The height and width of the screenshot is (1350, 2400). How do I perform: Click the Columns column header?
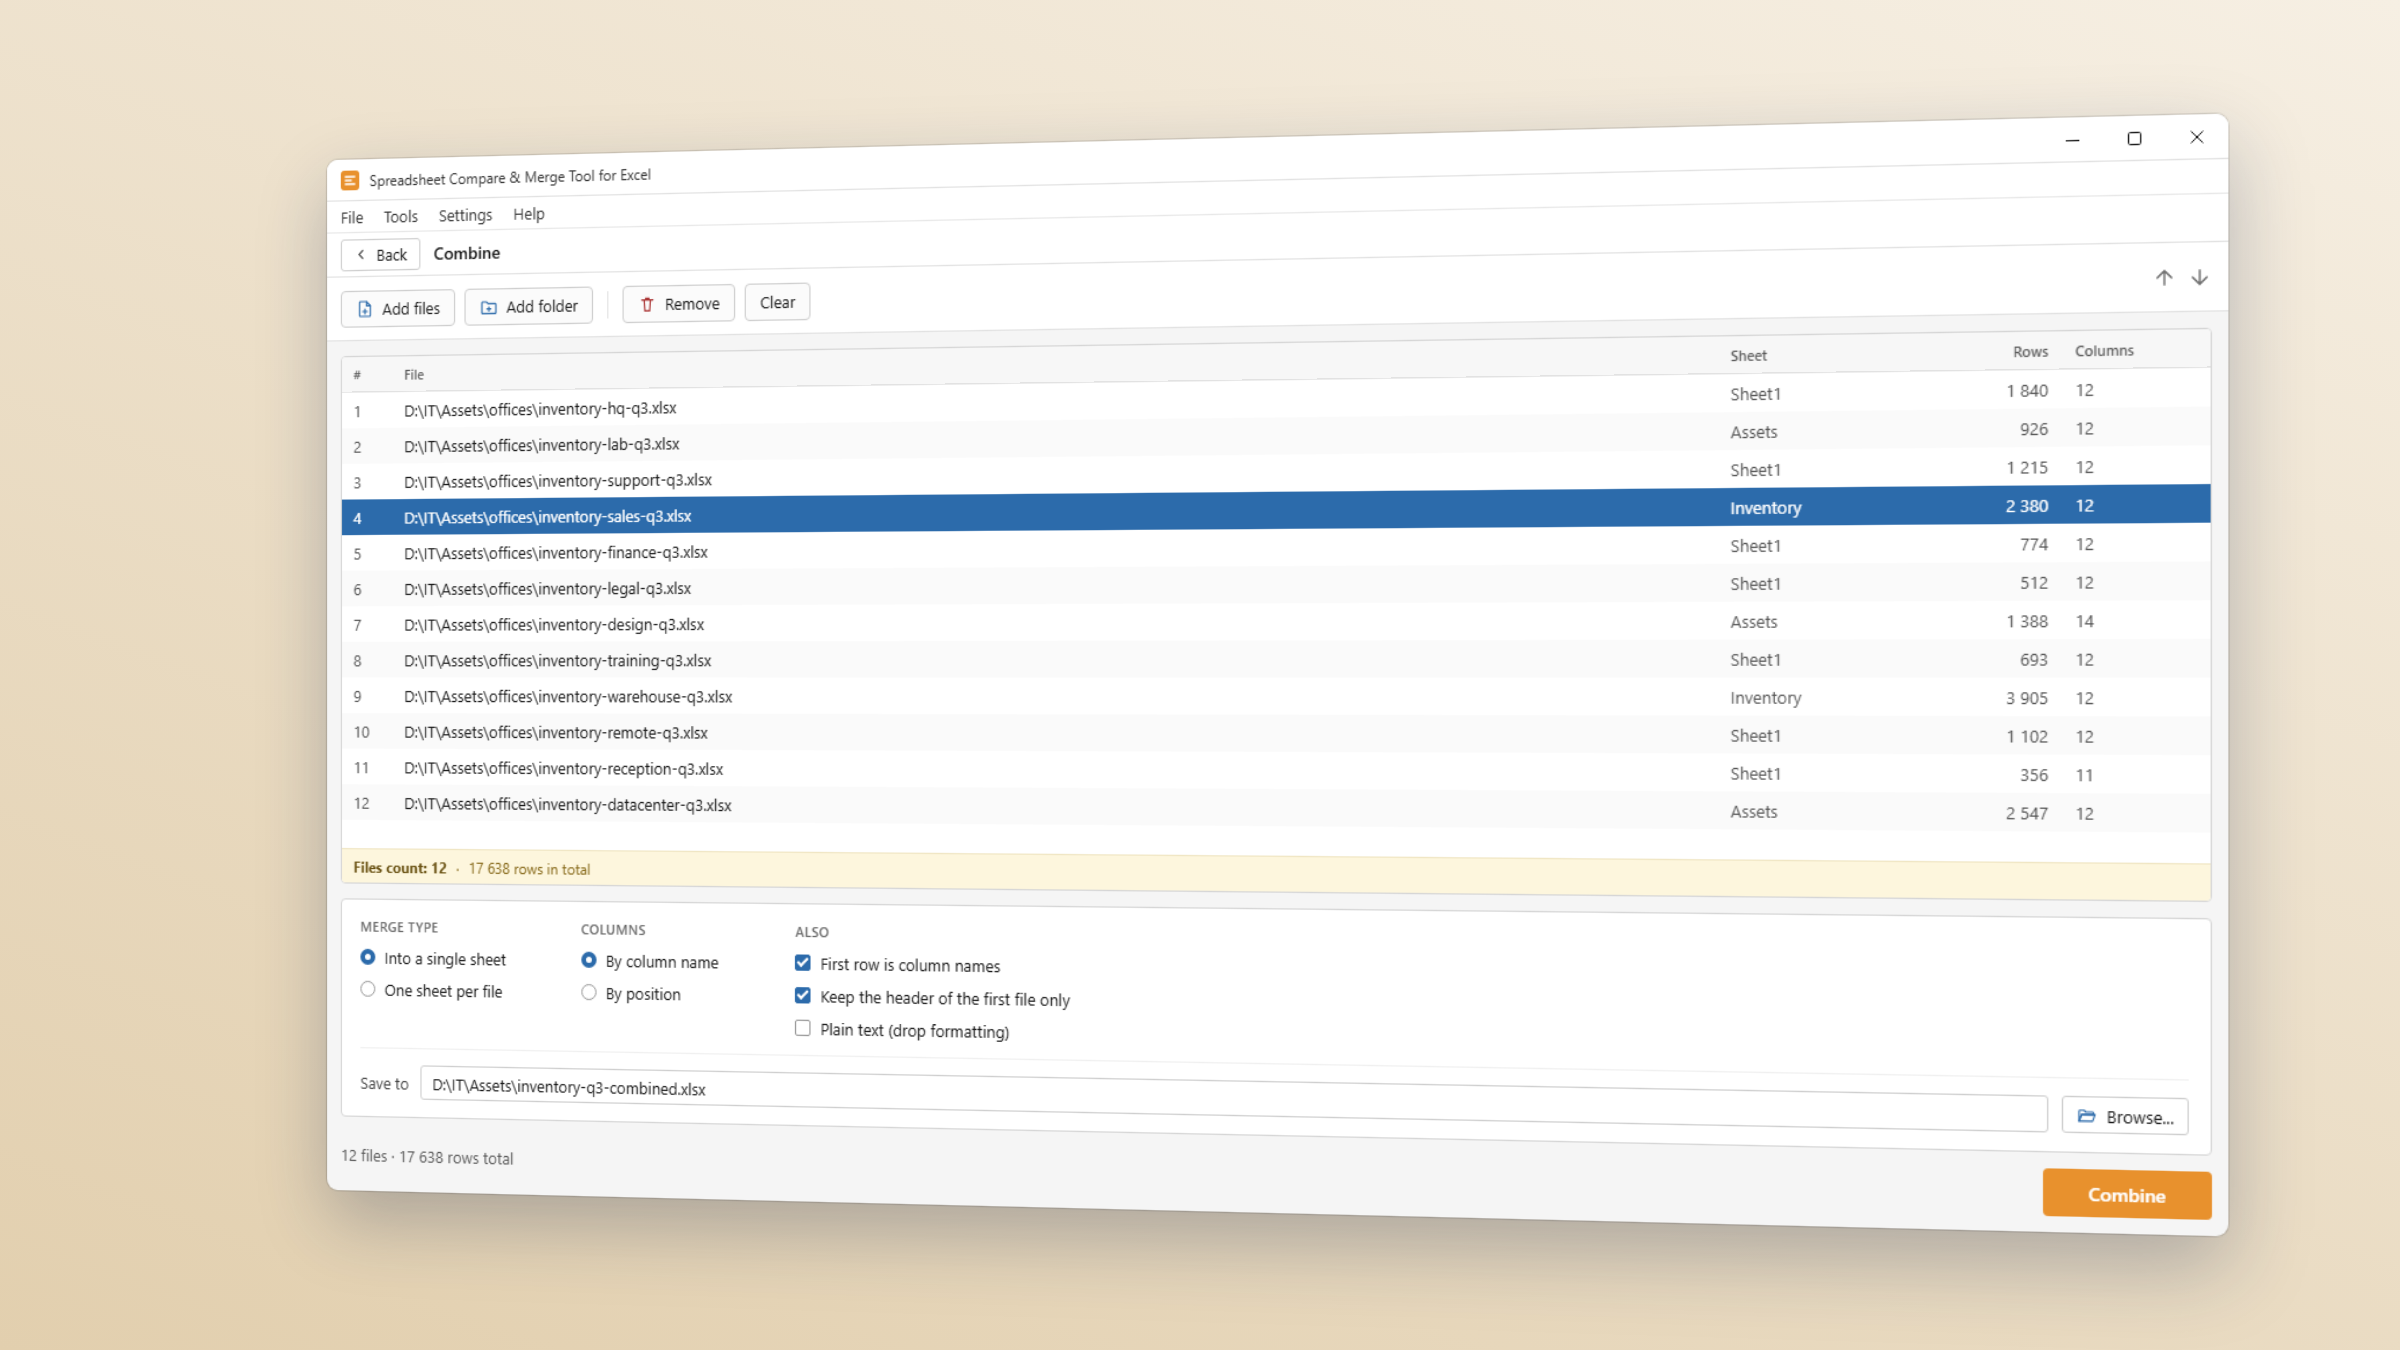(x=2104, y=351)
